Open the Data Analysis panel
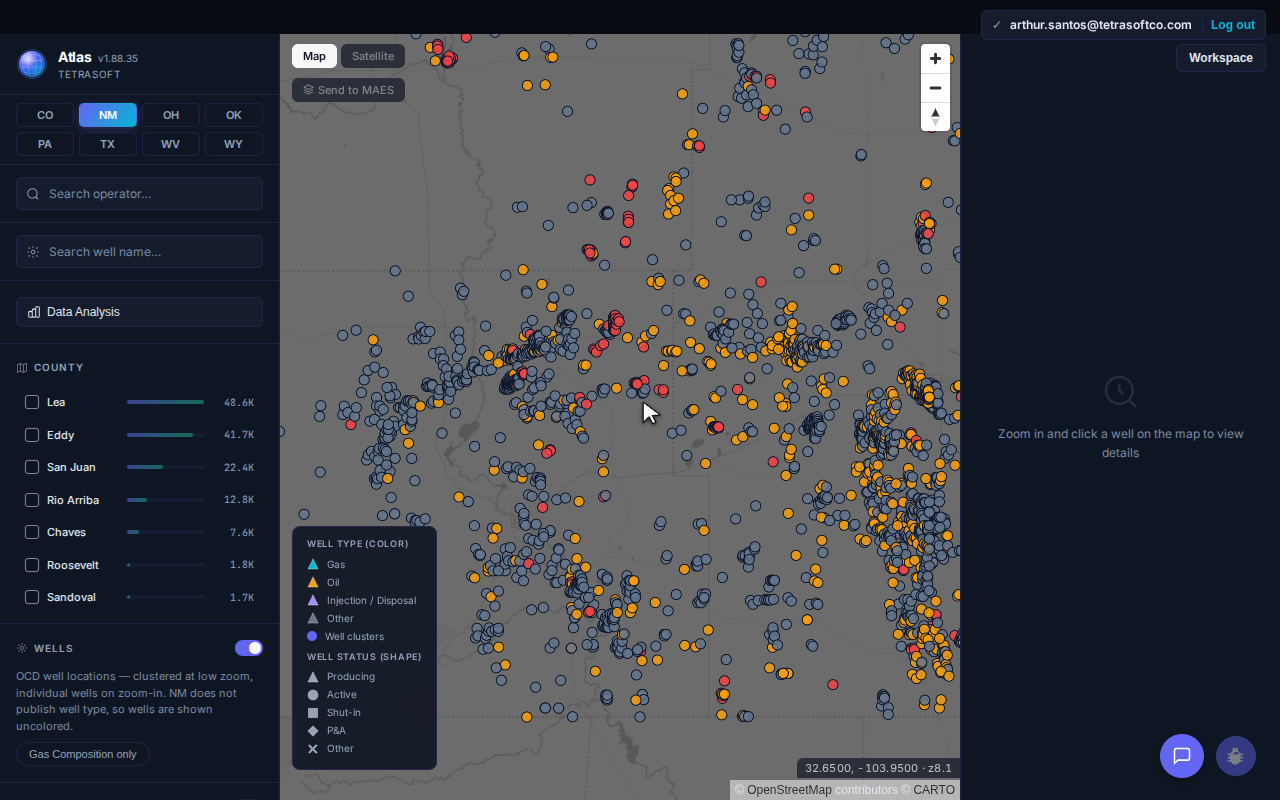This screenshot has height=800, width=1280. [x=139, y=312]
